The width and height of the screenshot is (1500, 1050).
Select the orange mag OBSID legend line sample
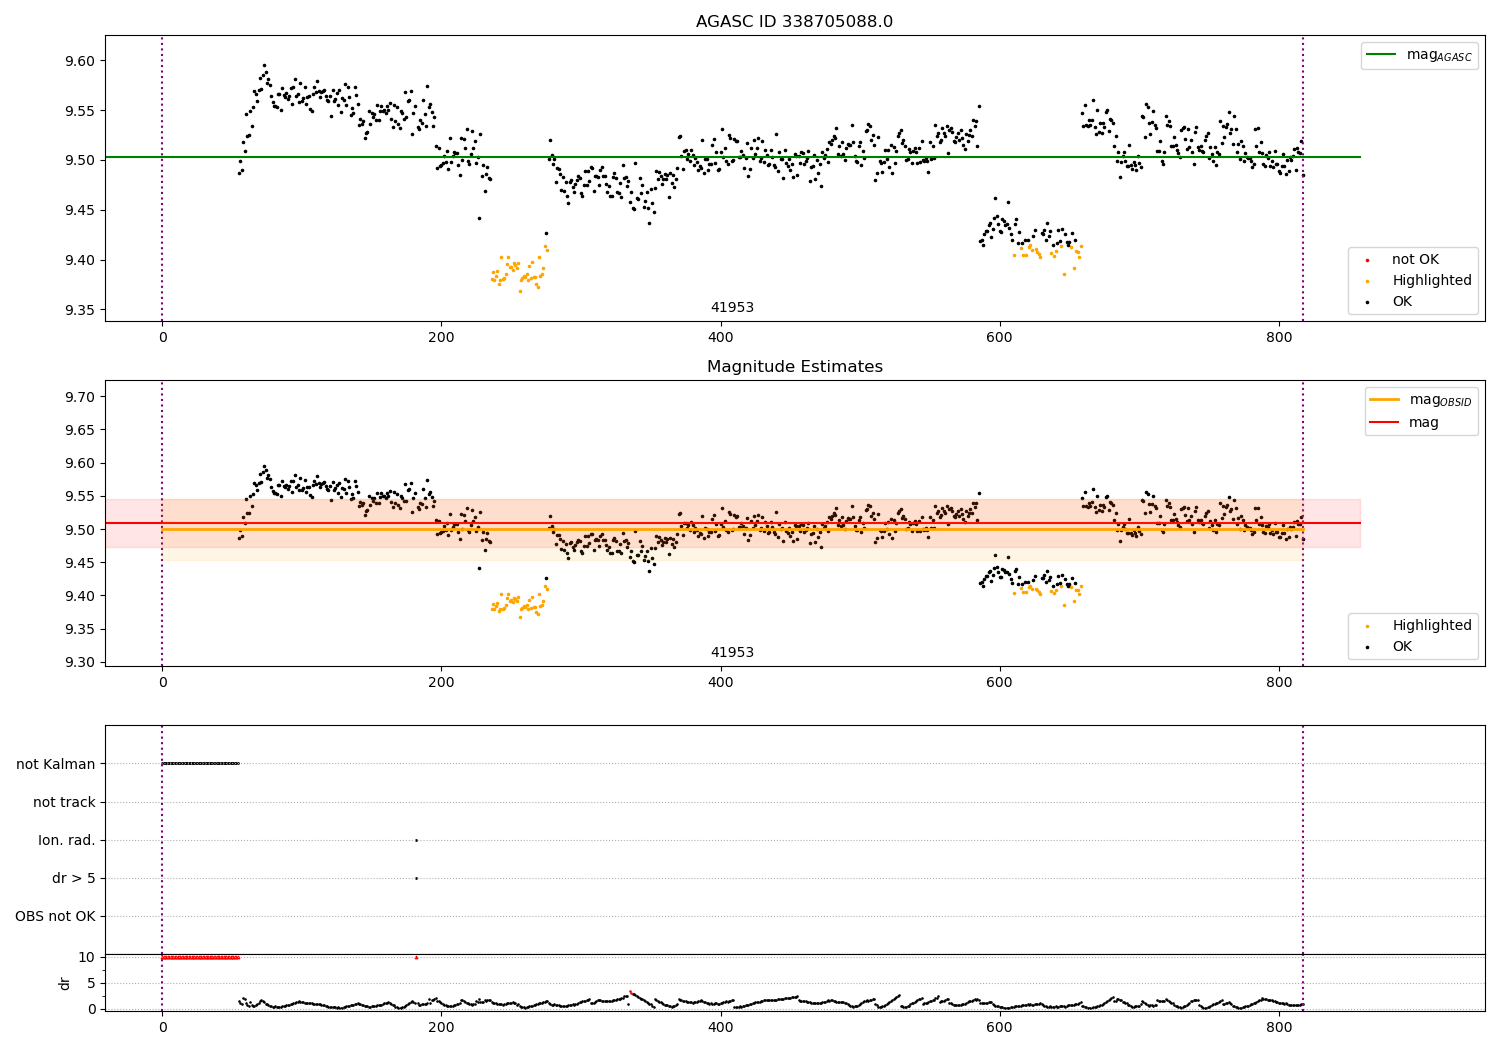click(x=1385, y=400)
